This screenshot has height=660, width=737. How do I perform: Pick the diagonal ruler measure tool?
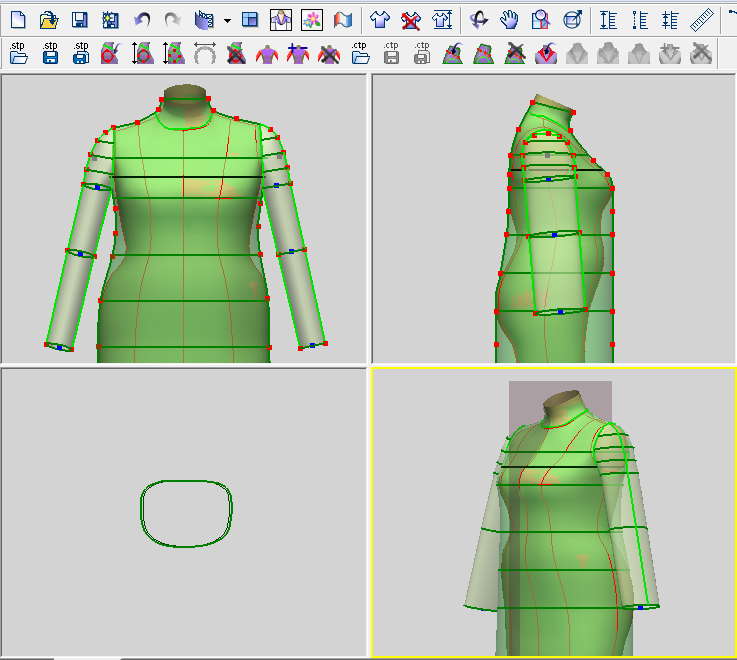click(x=702, y=19)
